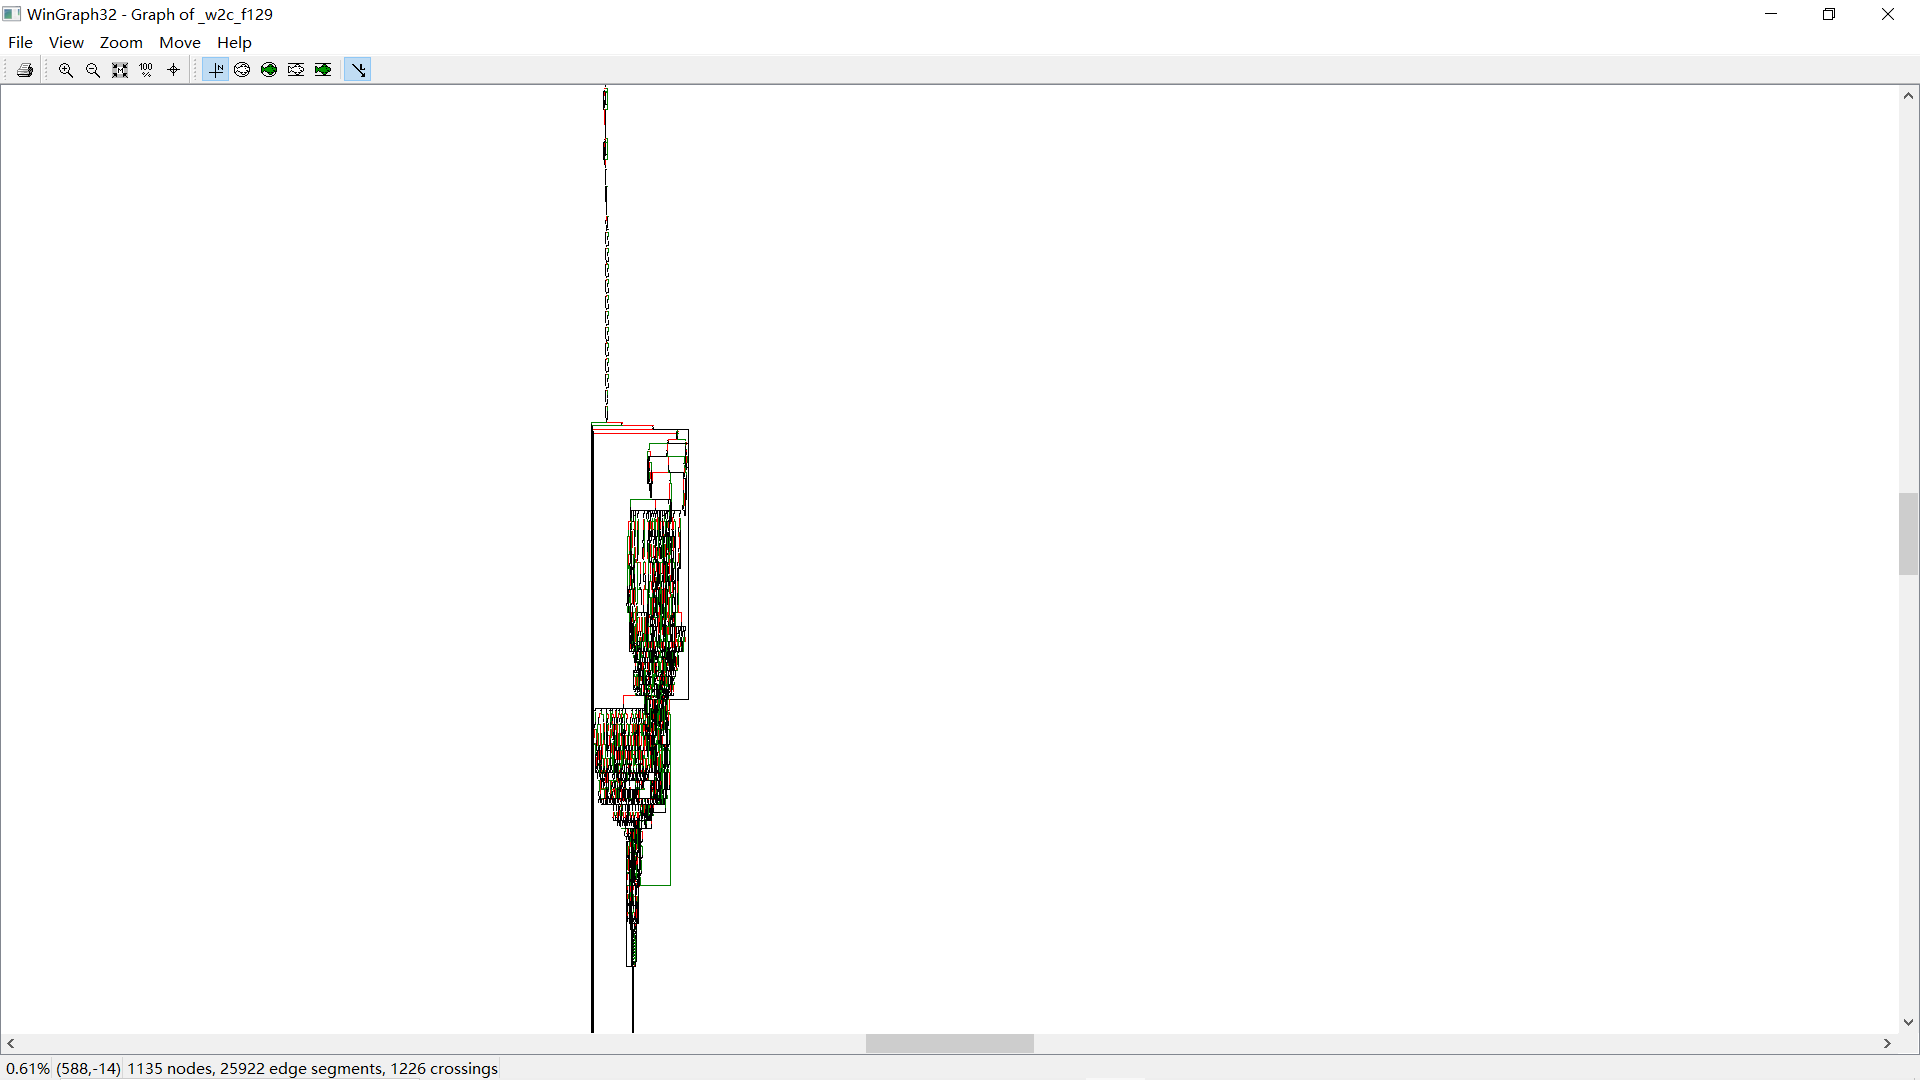1920x1080 pixels.
Task: Click the horizontal scrollbar thumb
Action: click(x=949, y=1043)
